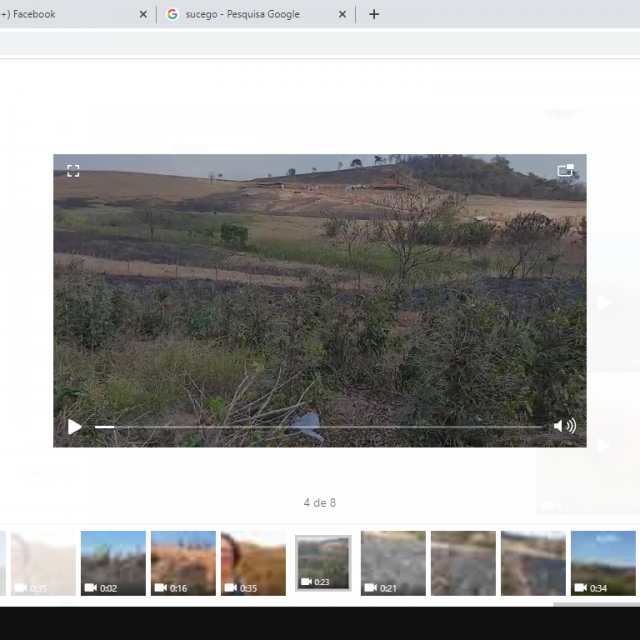Select the 0:35 thumbnail showing a face
Viewport: 640px width, 640px height.
tap(253, 563)
